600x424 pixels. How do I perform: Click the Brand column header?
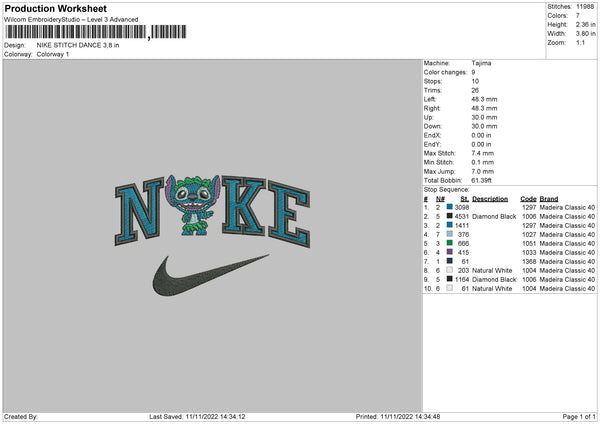pyautogui.click(x=549, y=199)
